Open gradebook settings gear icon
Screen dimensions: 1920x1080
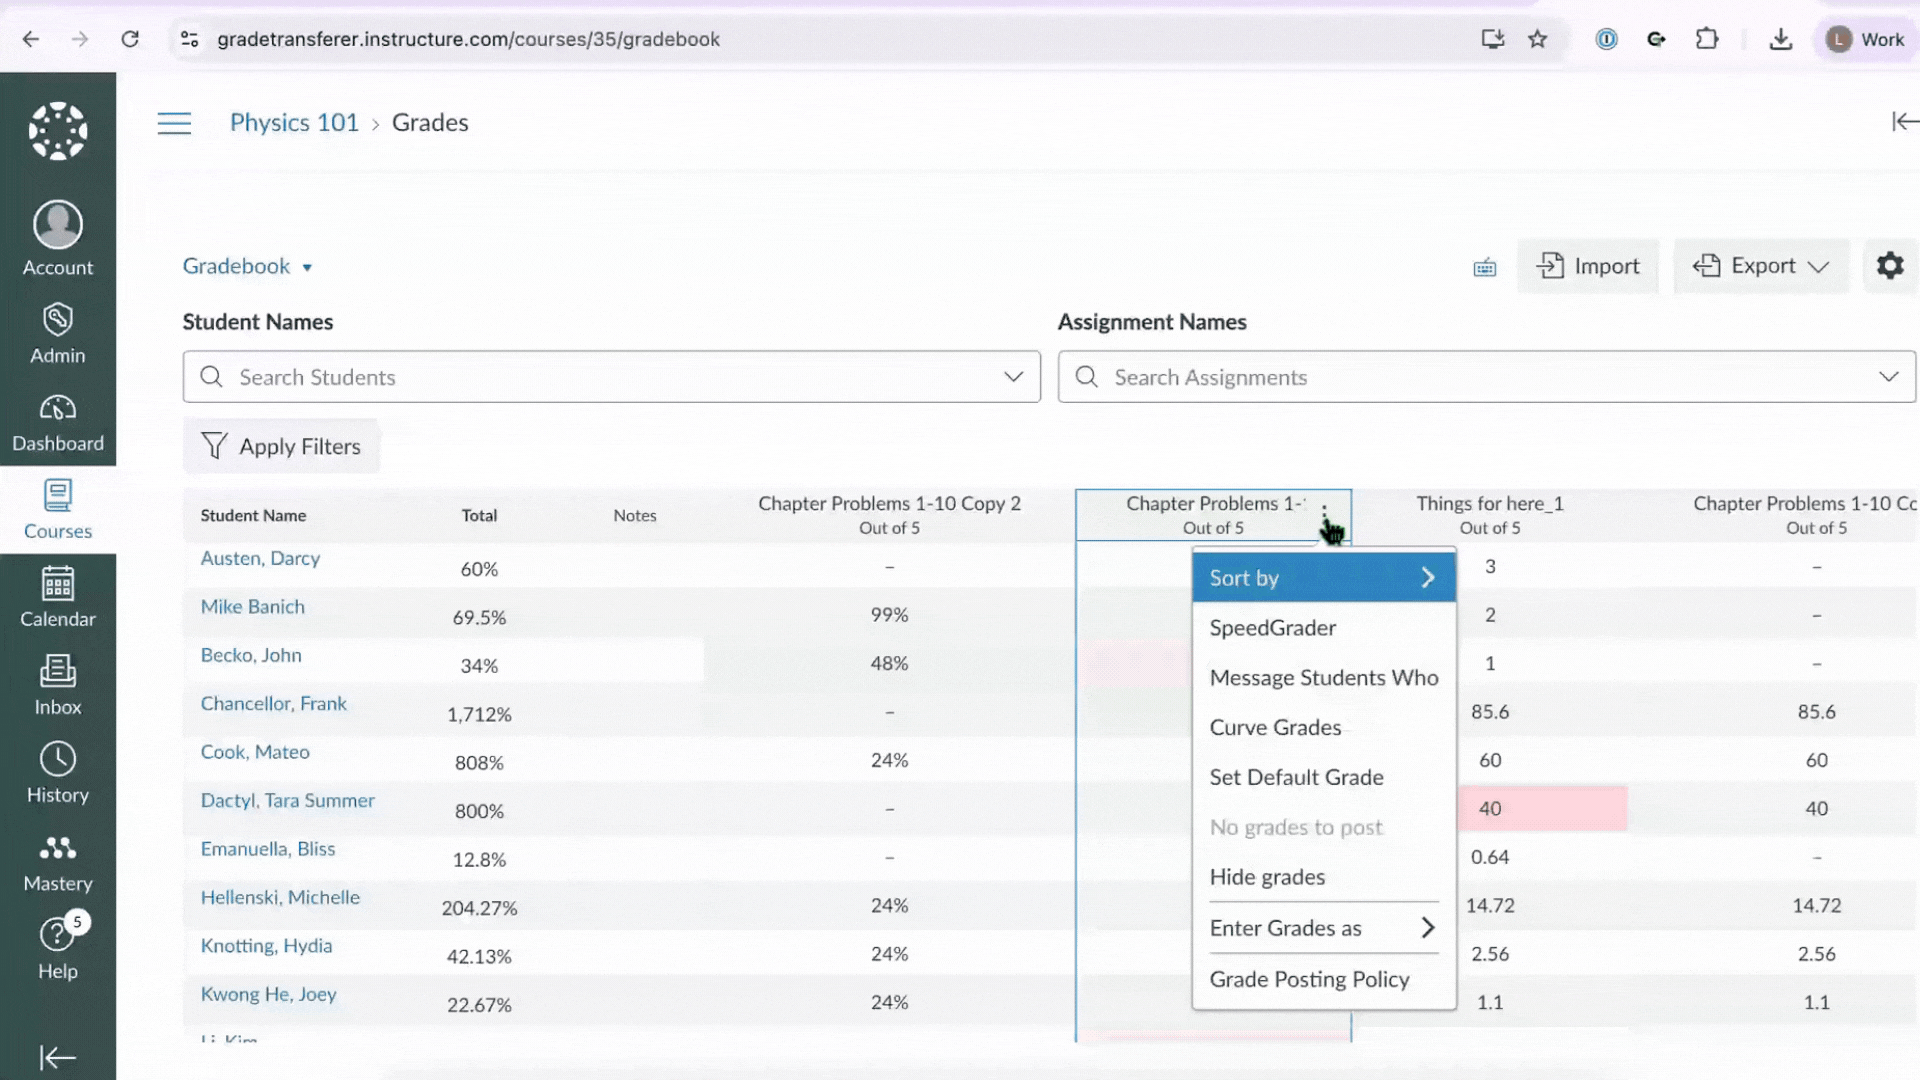point(1889,266)
